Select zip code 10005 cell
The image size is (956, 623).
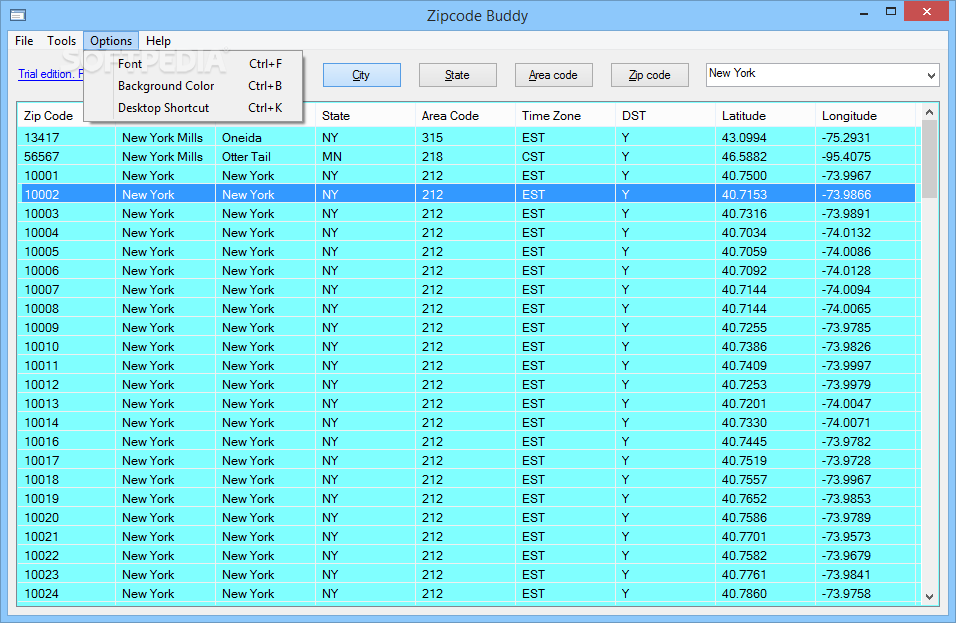point(68,252)
